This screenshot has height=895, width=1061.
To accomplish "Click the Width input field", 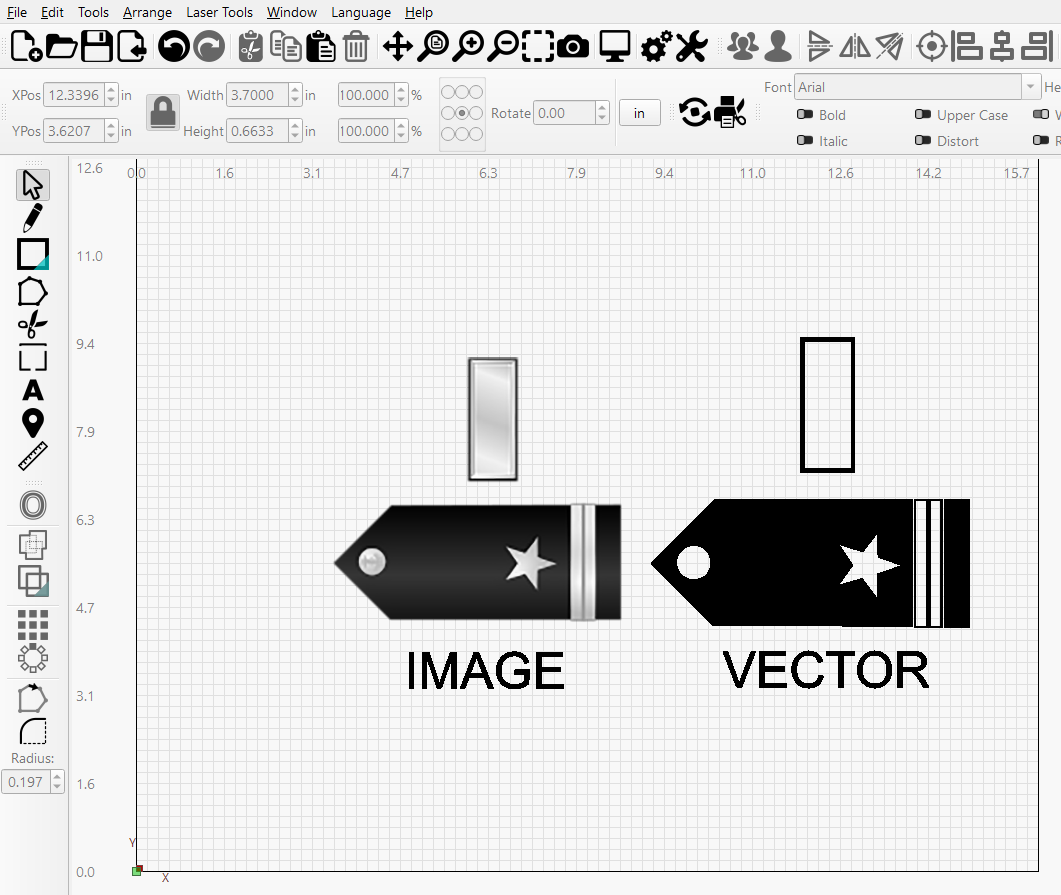I will [x=258, y=95].
